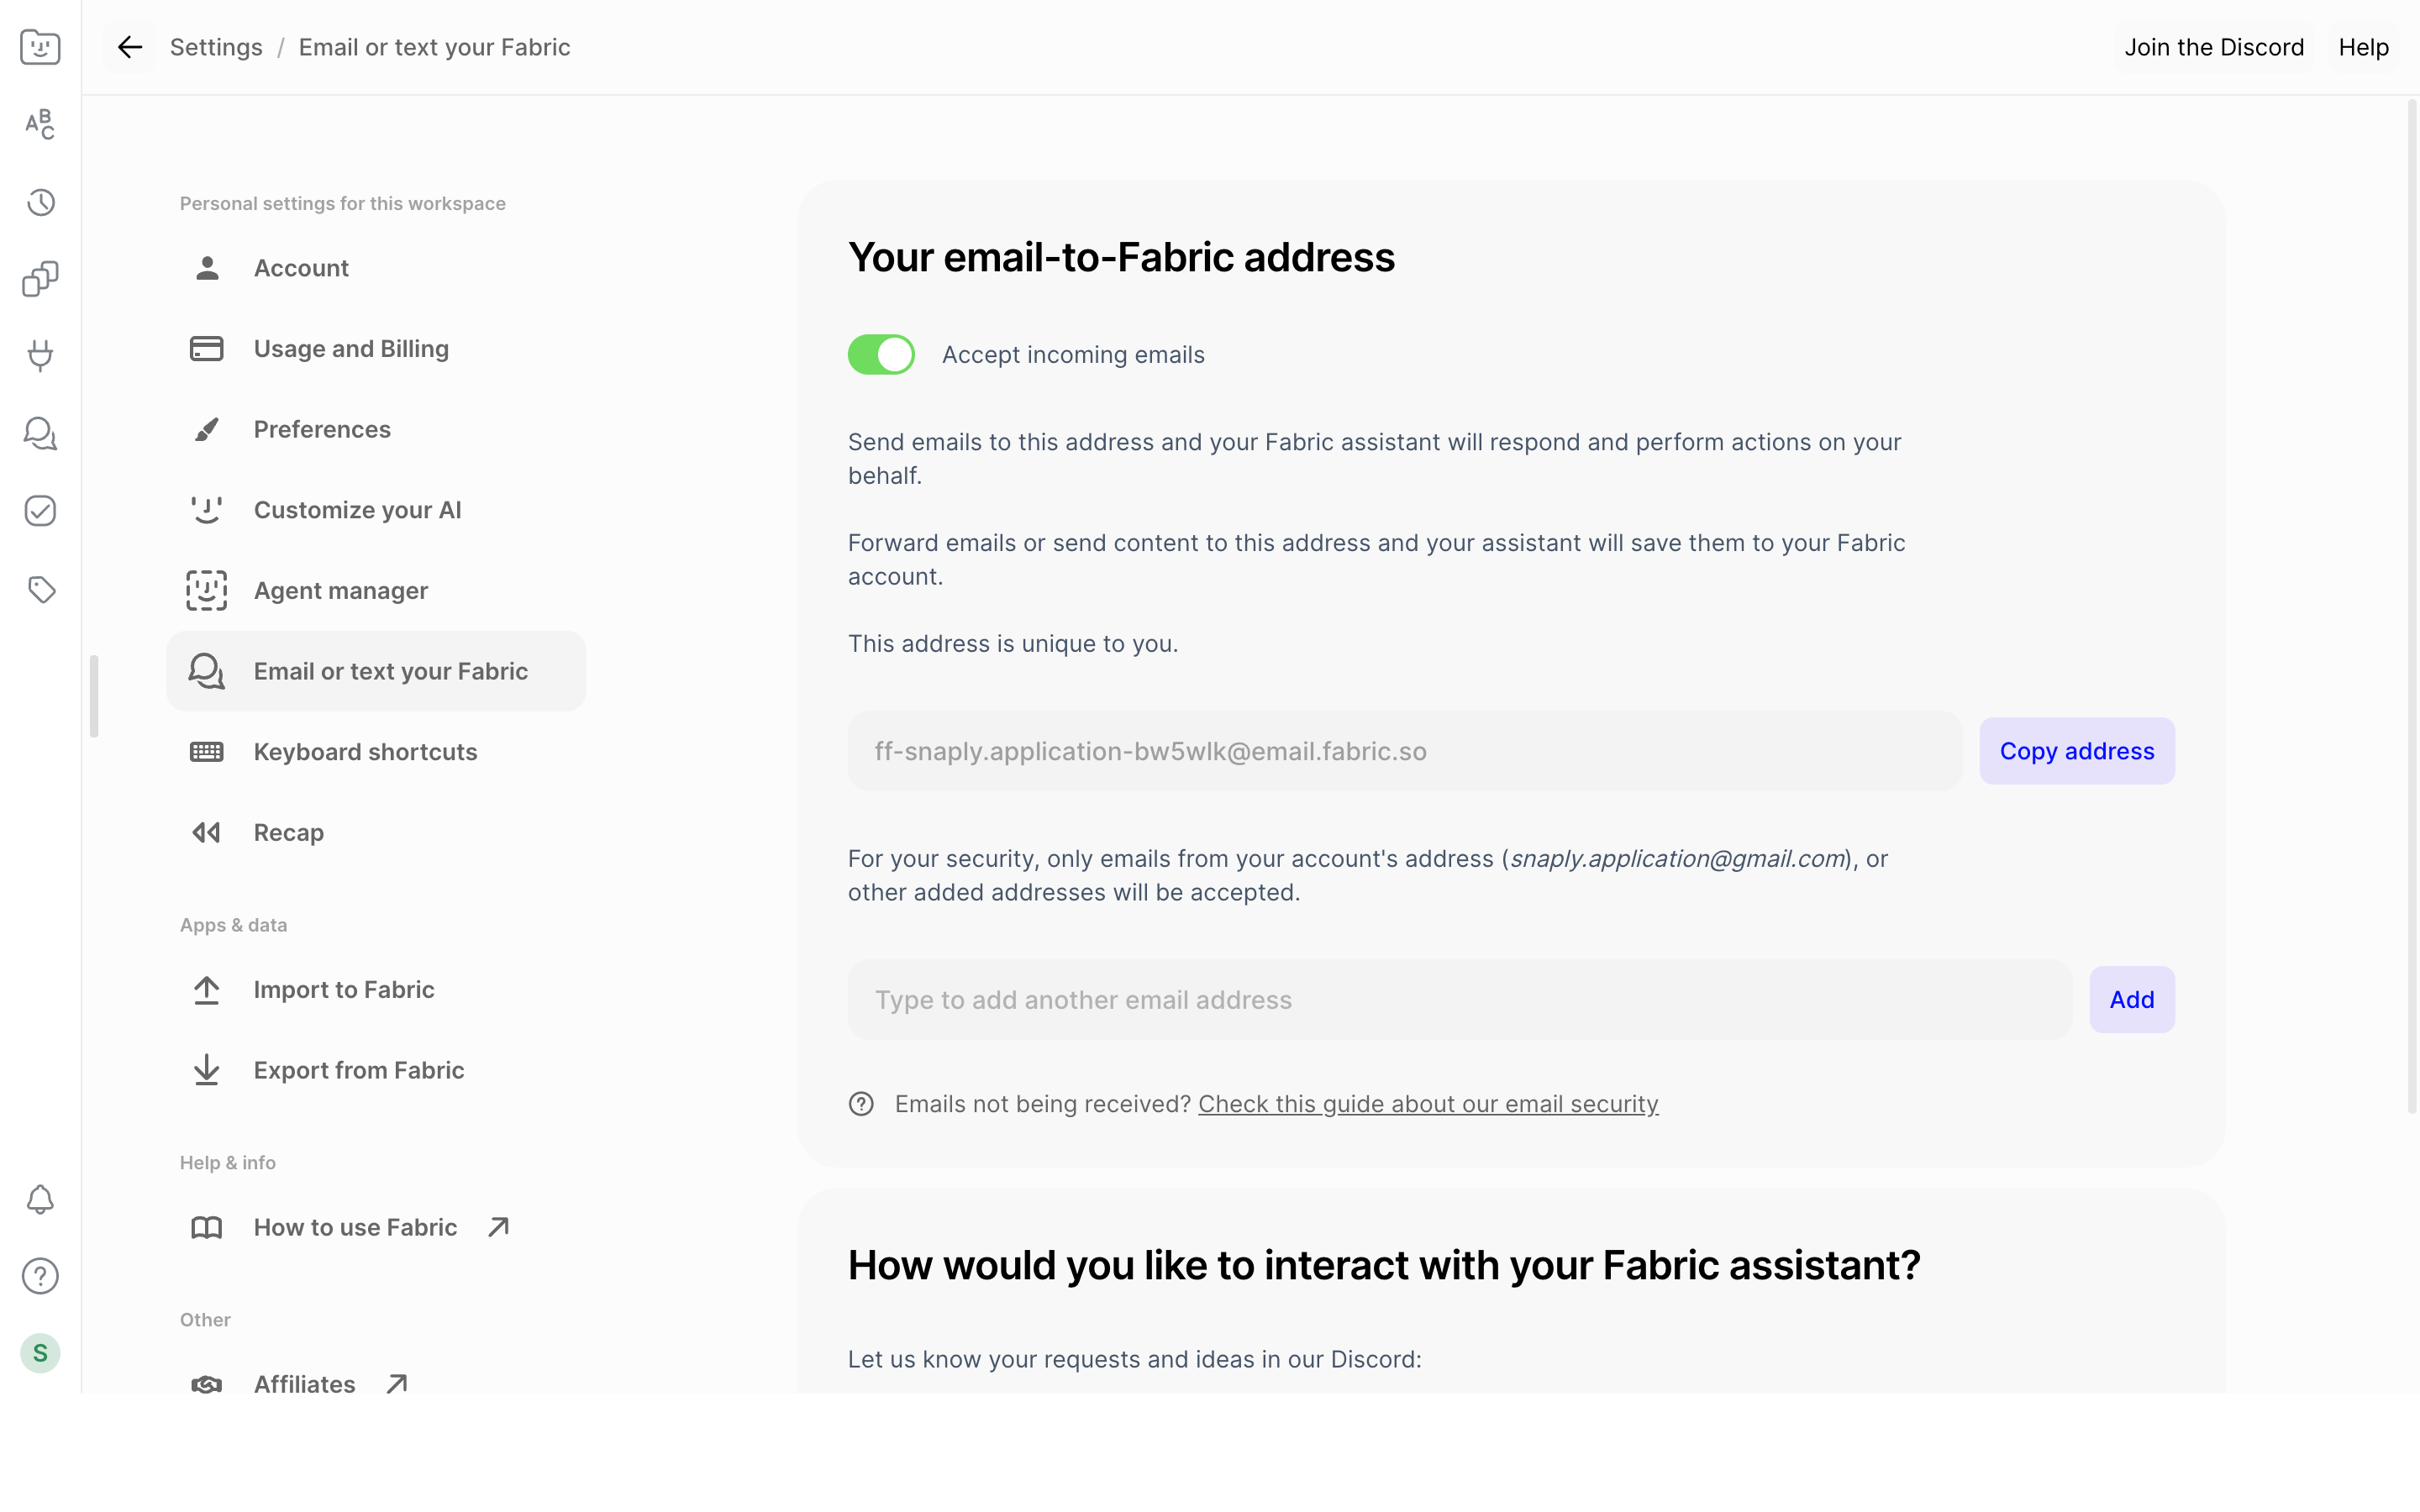Open the question mark help icon in left rail
The height and width of the screenshot is (1512, 2420).
pos(40,1276)
